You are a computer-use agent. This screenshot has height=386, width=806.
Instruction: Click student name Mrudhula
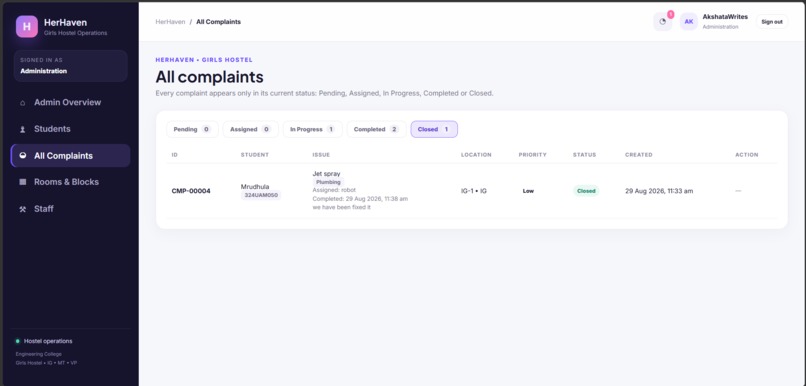coord(255,187)
